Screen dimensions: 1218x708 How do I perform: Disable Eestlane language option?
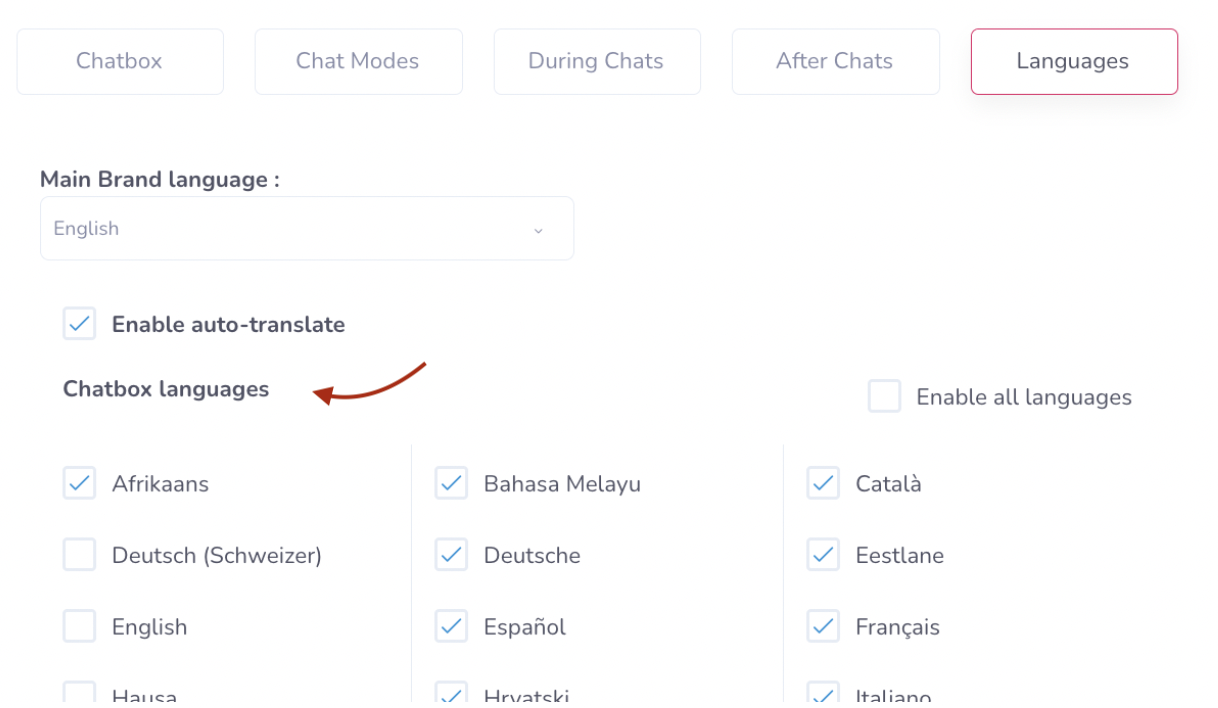click(x=824, y=555)
